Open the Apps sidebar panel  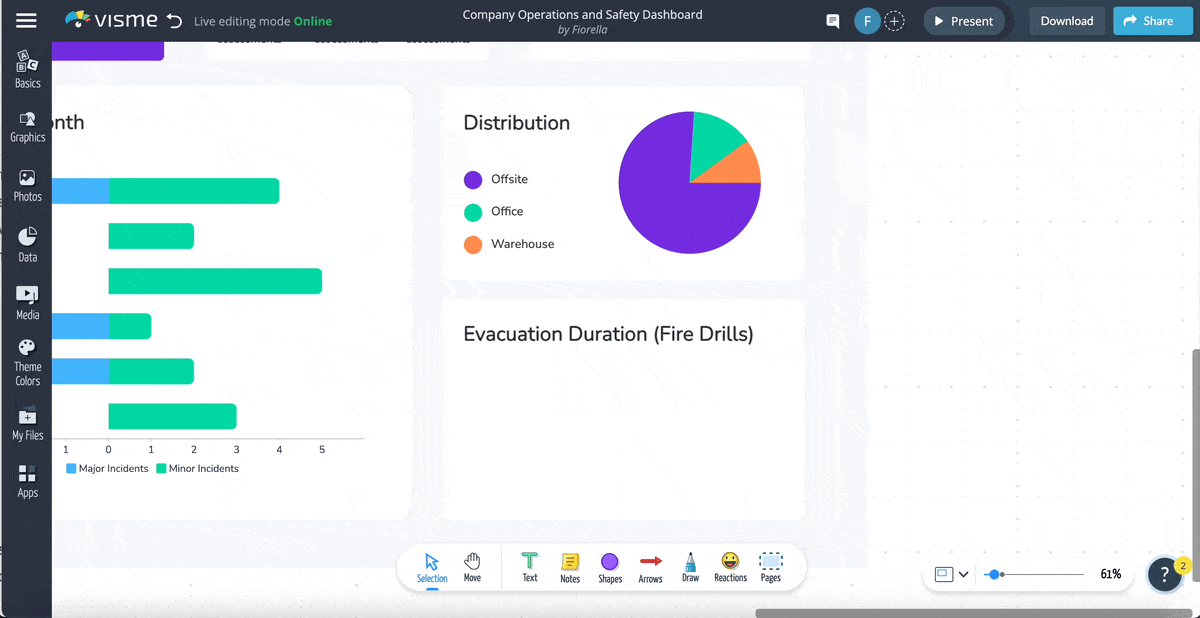(x=27, y=481)
